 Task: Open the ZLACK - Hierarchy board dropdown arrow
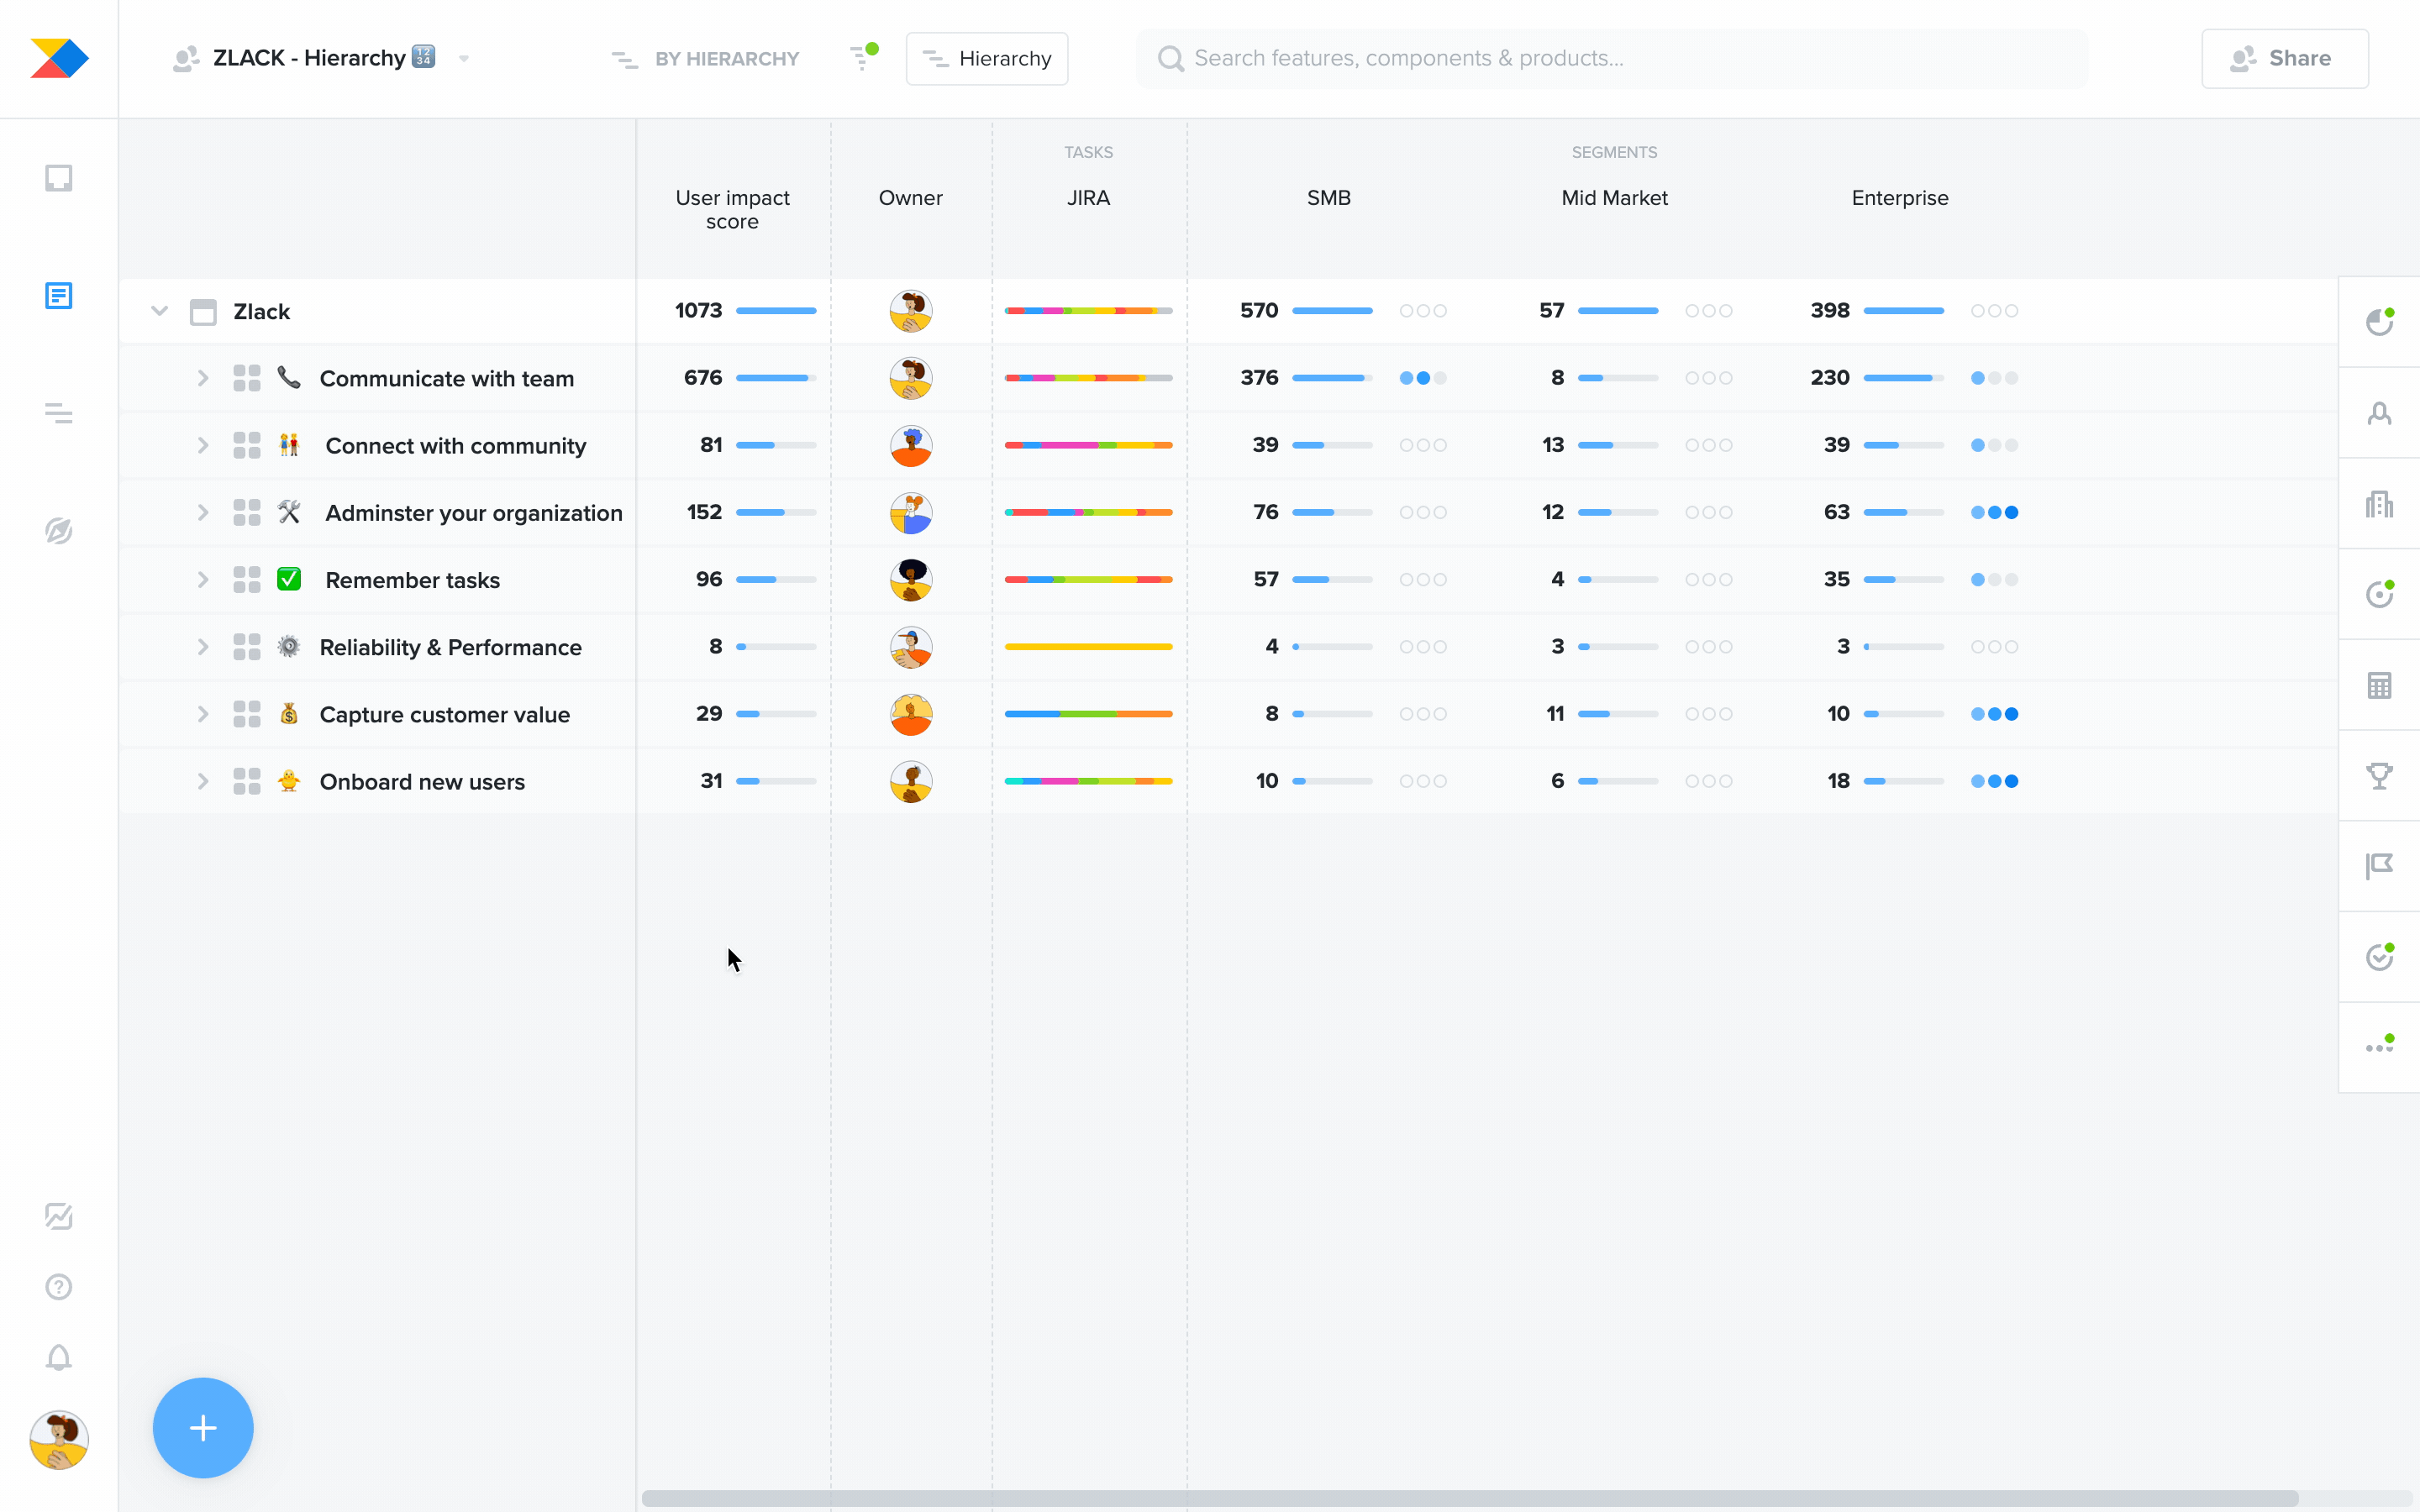[x=464, y=59]
